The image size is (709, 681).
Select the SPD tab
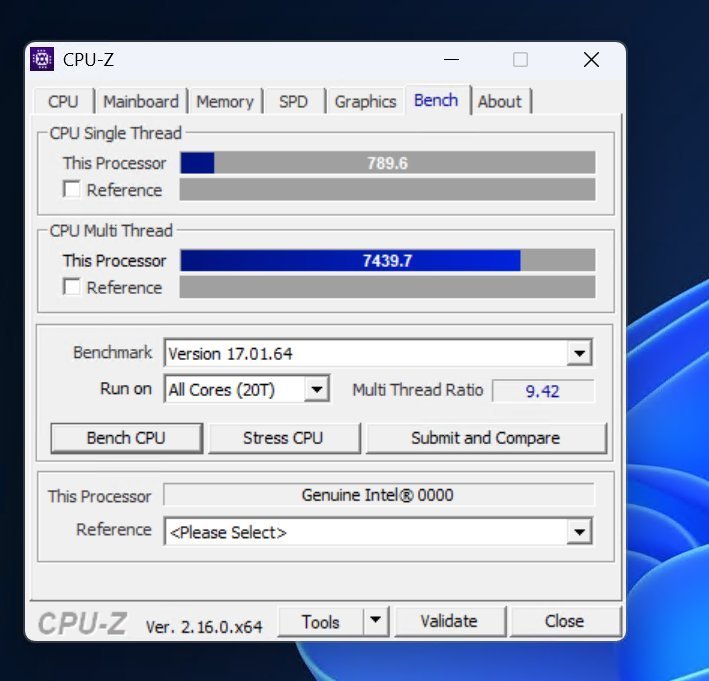tap(293, 102)
